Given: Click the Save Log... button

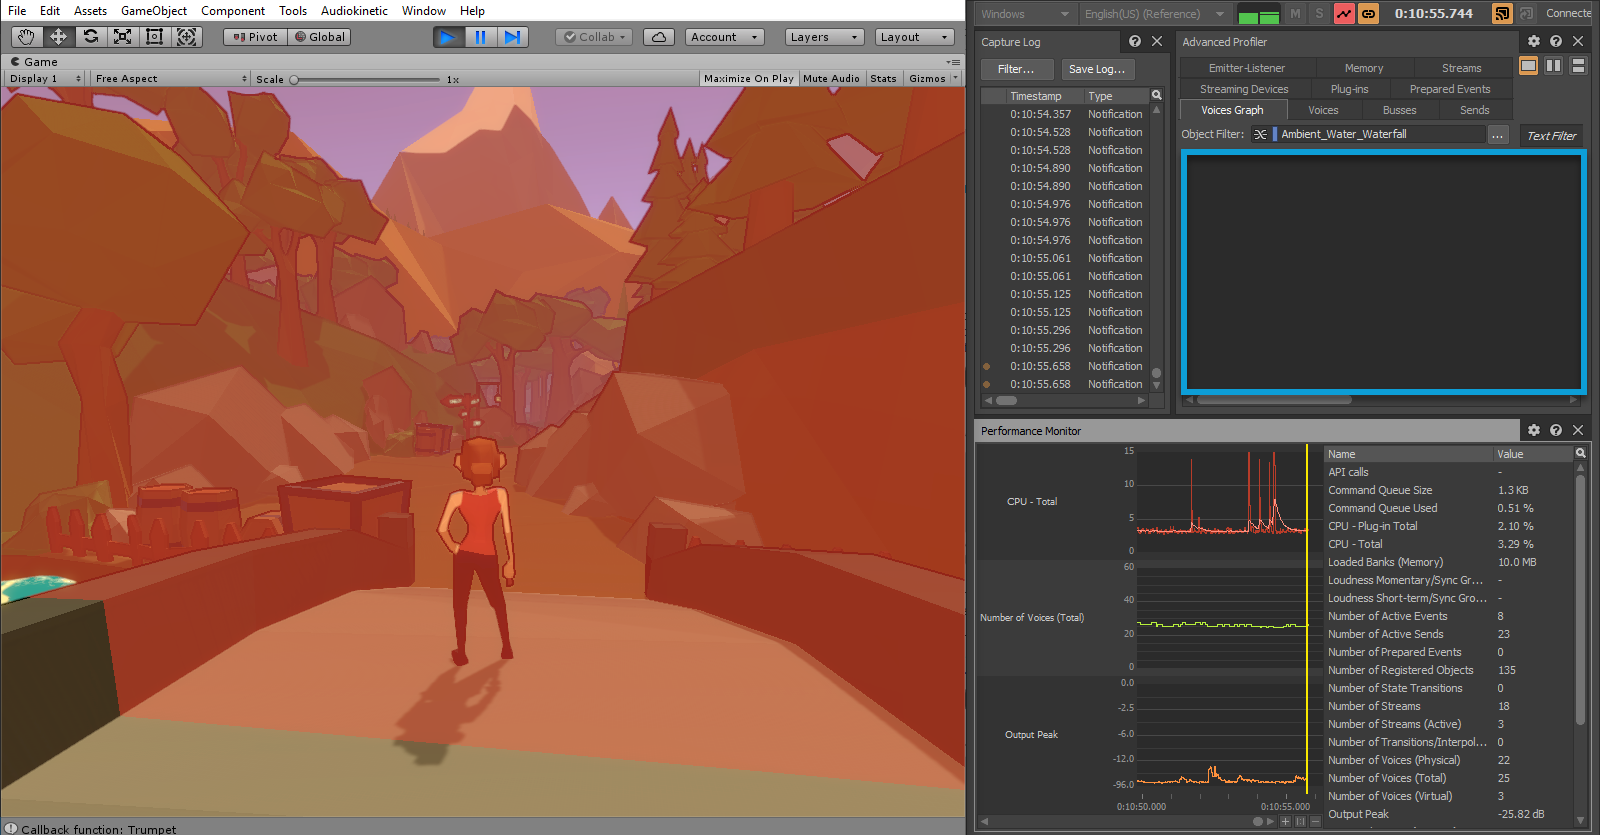Looking at the screenshot, I should (x=1096, y=69).
